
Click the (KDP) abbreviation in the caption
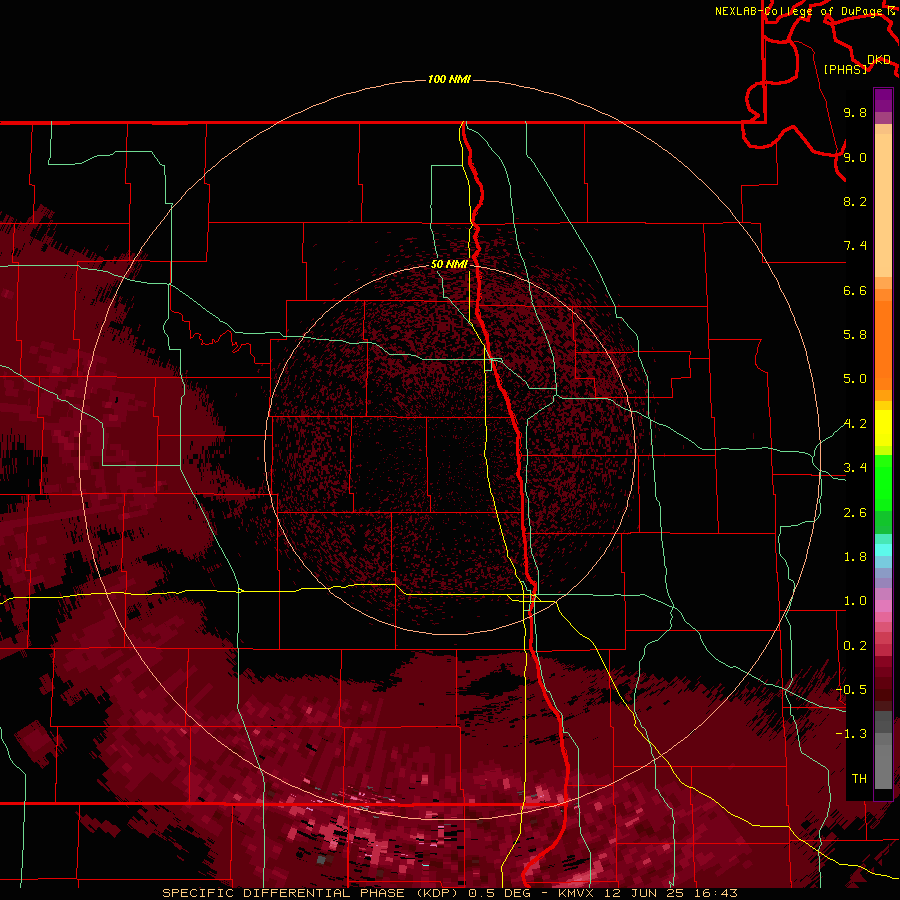point(439,893)
